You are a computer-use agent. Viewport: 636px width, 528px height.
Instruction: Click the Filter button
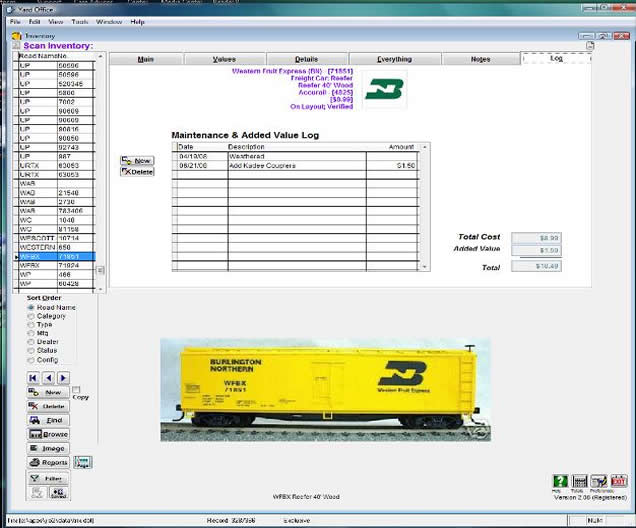[48, 479]
